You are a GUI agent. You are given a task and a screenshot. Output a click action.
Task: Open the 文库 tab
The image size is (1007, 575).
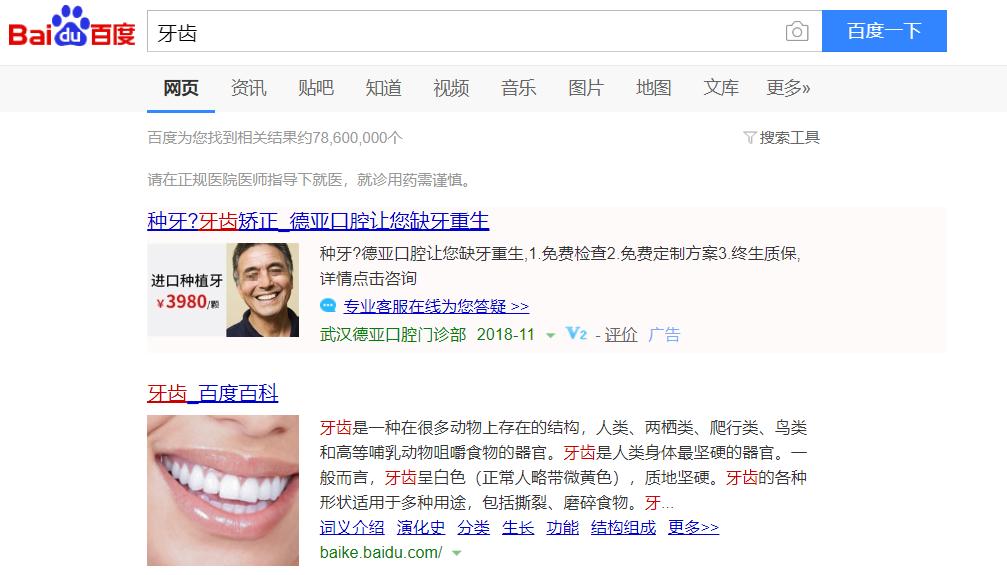pyautogui.click(x=721, y=87)
